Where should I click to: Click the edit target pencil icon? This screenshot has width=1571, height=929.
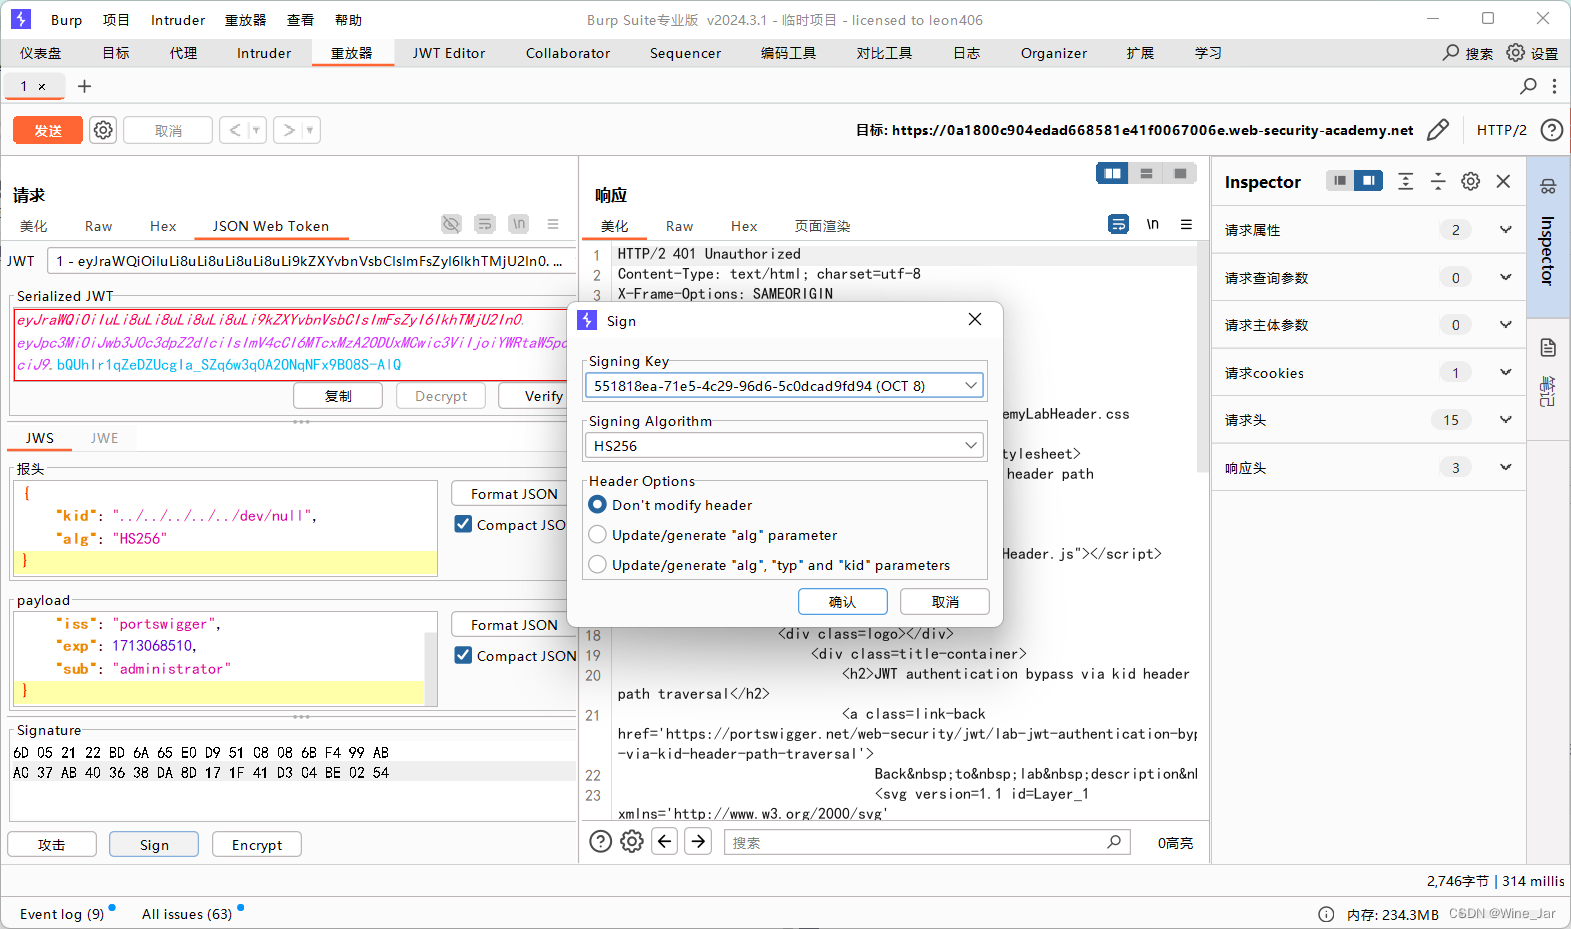pyautogui.click(x=1438, y=130)
